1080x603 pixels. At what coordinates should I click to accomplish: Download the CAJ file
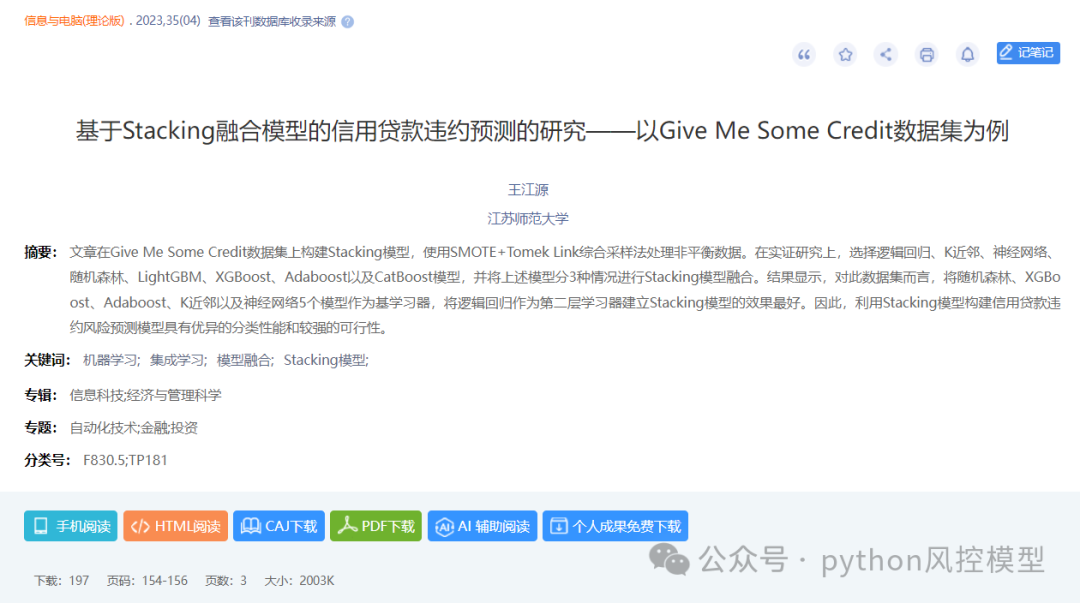pos(278,527)
